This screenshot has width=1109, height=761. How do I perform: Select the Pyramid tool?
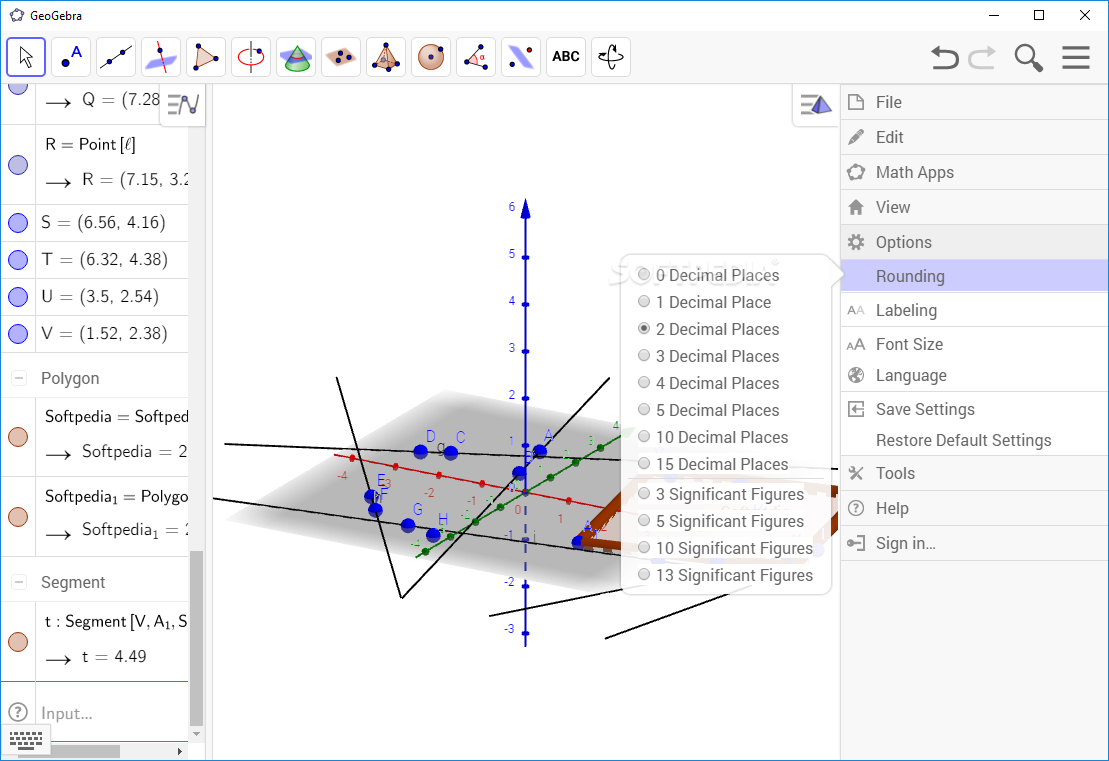click(x=386, y=57)
